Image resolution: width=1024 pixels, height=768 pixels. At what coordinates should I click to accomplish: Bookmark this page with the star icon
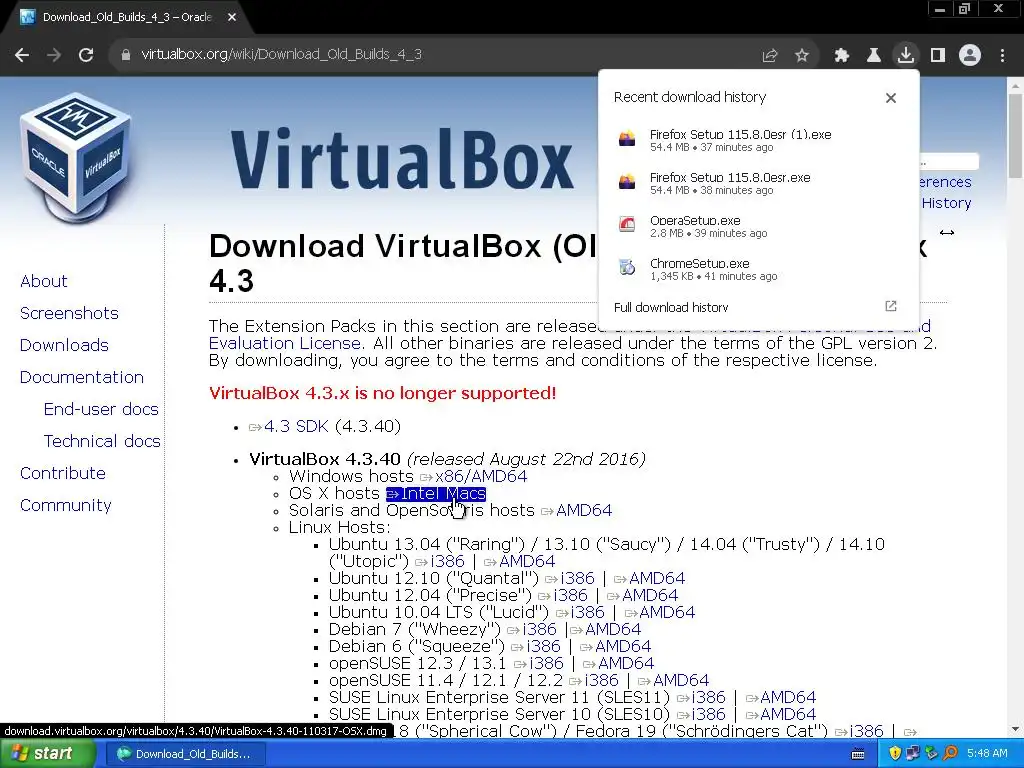coord(802,56)
